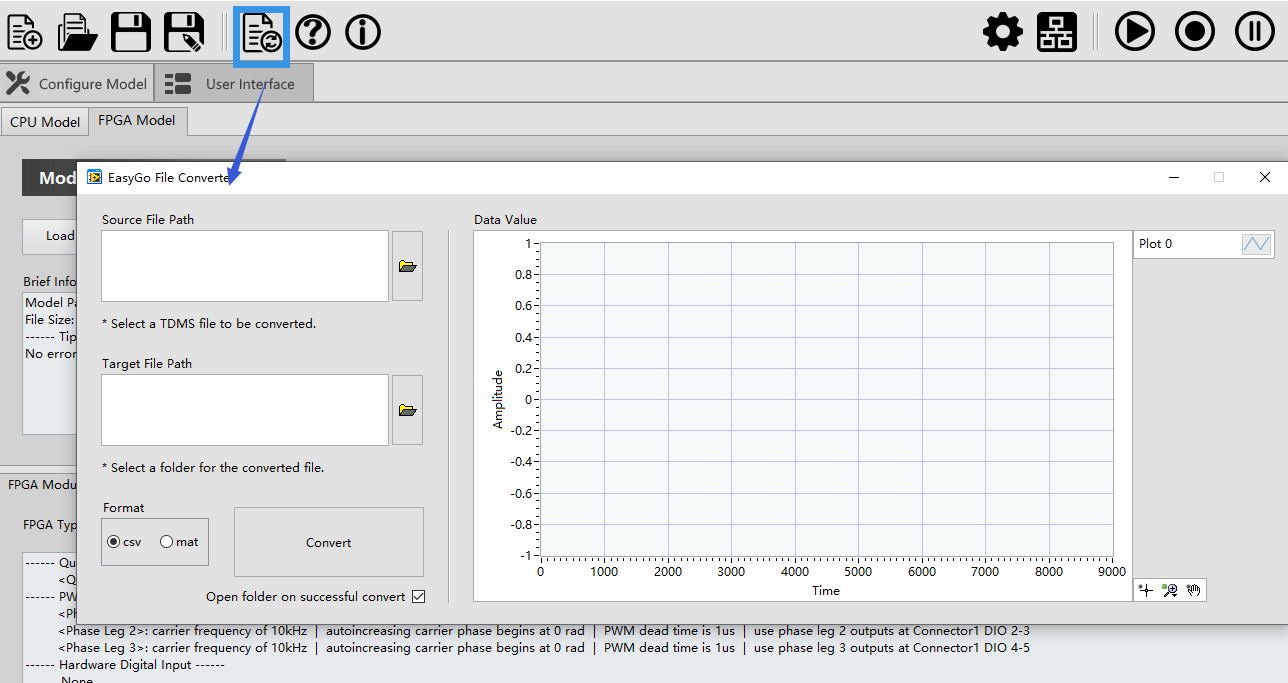The width and height of the screenshot is (1288, 683).
Task: Open the help question mark
Action: (x=313, y=32)
